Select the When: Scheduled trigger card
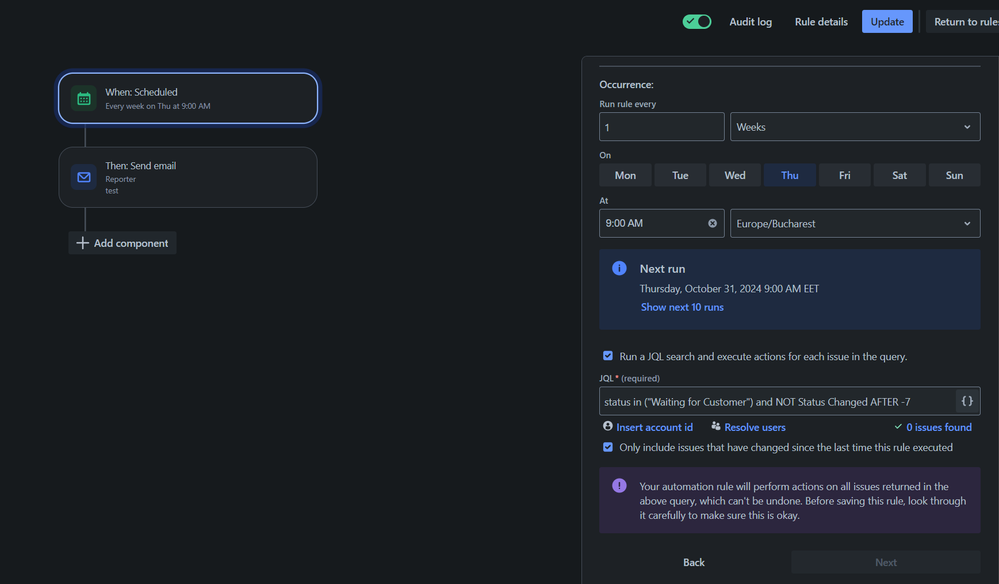 (x=188, y=99)
